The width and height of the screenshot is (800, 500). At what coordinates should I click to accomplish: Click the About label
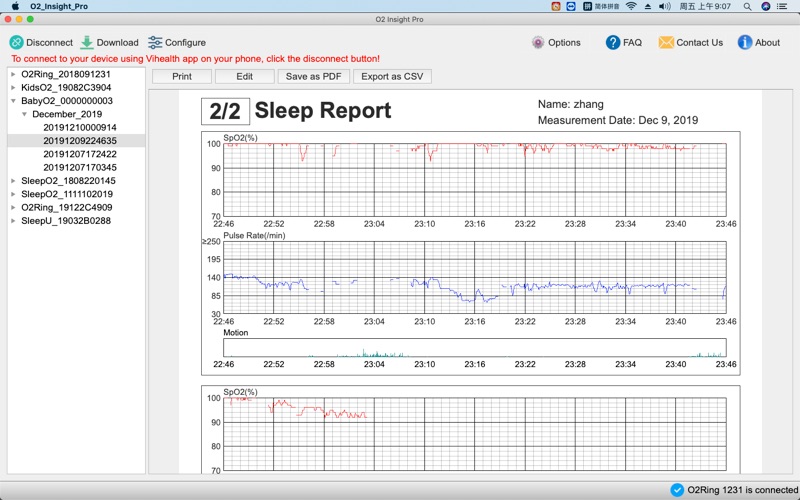click(x=767, y=42)
